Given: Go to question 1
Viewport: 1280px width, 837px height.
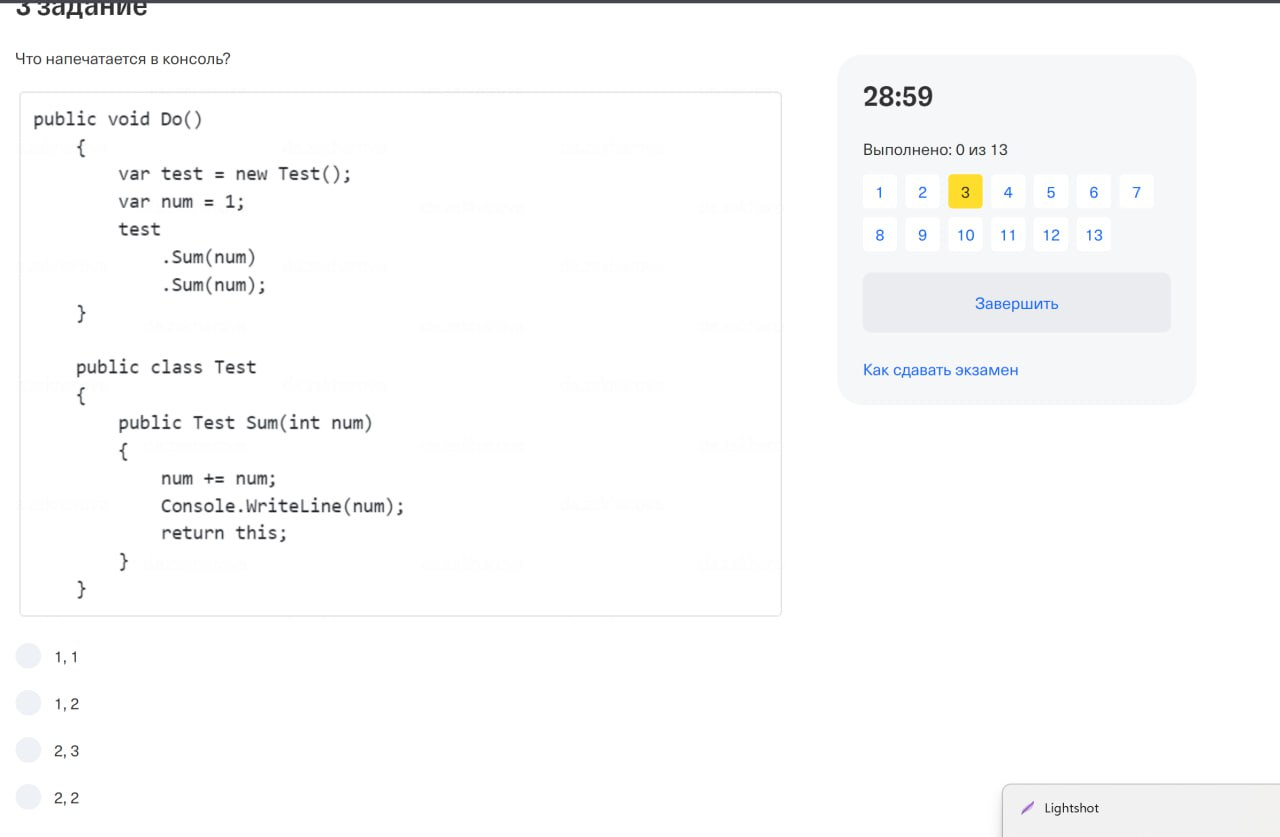Looking at the screenshot, I should click(879, 192).
